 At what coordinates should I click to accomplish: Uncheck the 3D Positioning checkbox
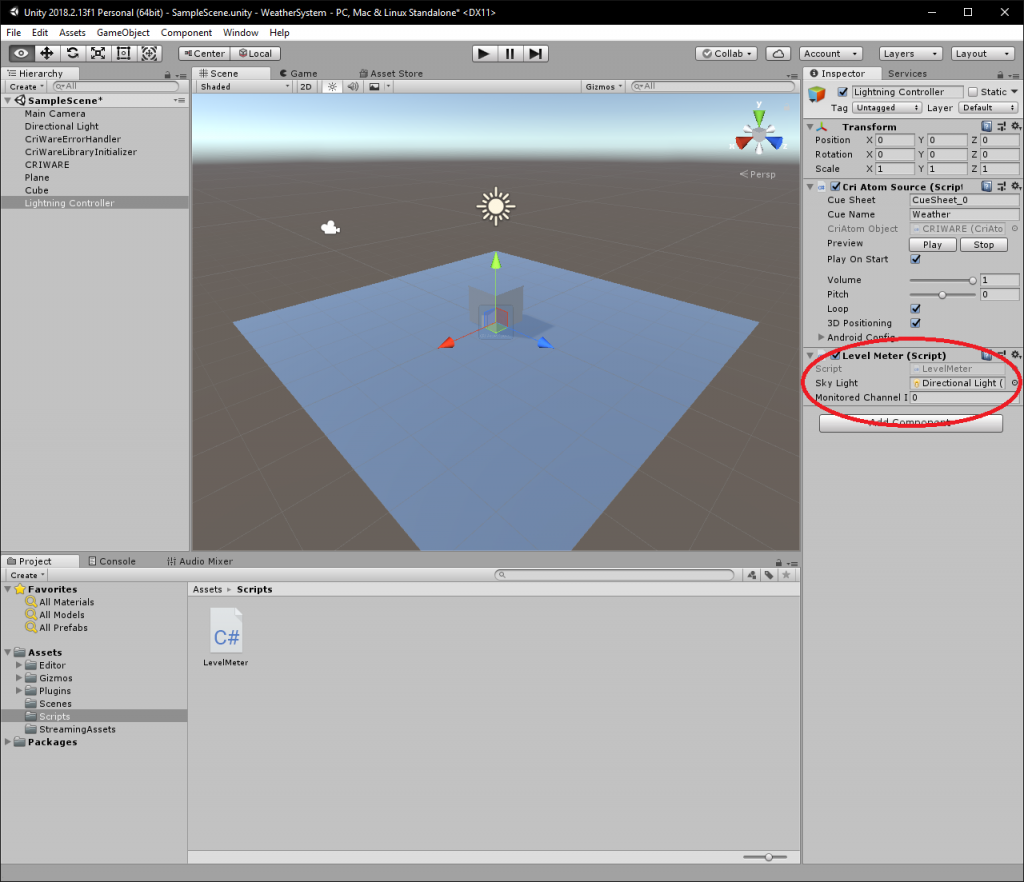tap(915, 323)
